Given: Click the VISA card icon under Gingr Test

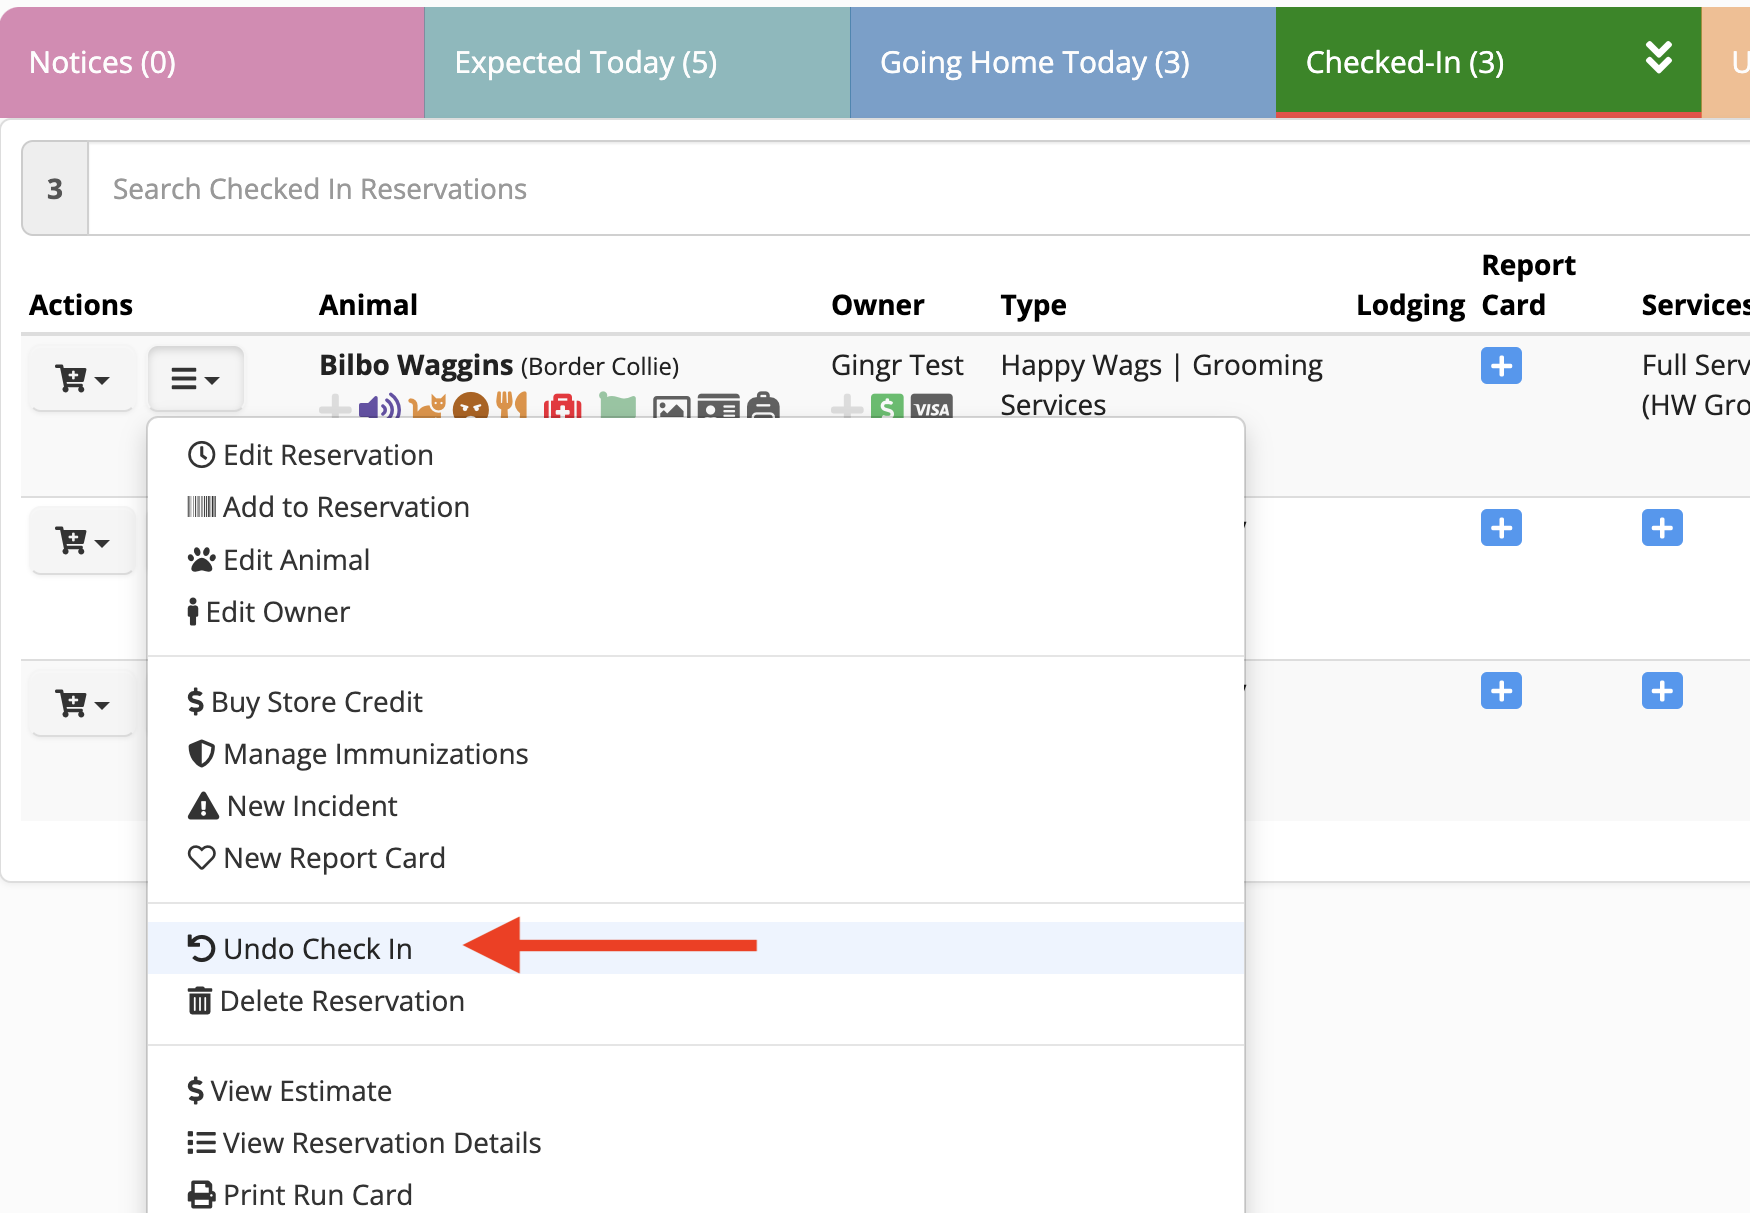Looking at the screenshot, I should (932, 408).
